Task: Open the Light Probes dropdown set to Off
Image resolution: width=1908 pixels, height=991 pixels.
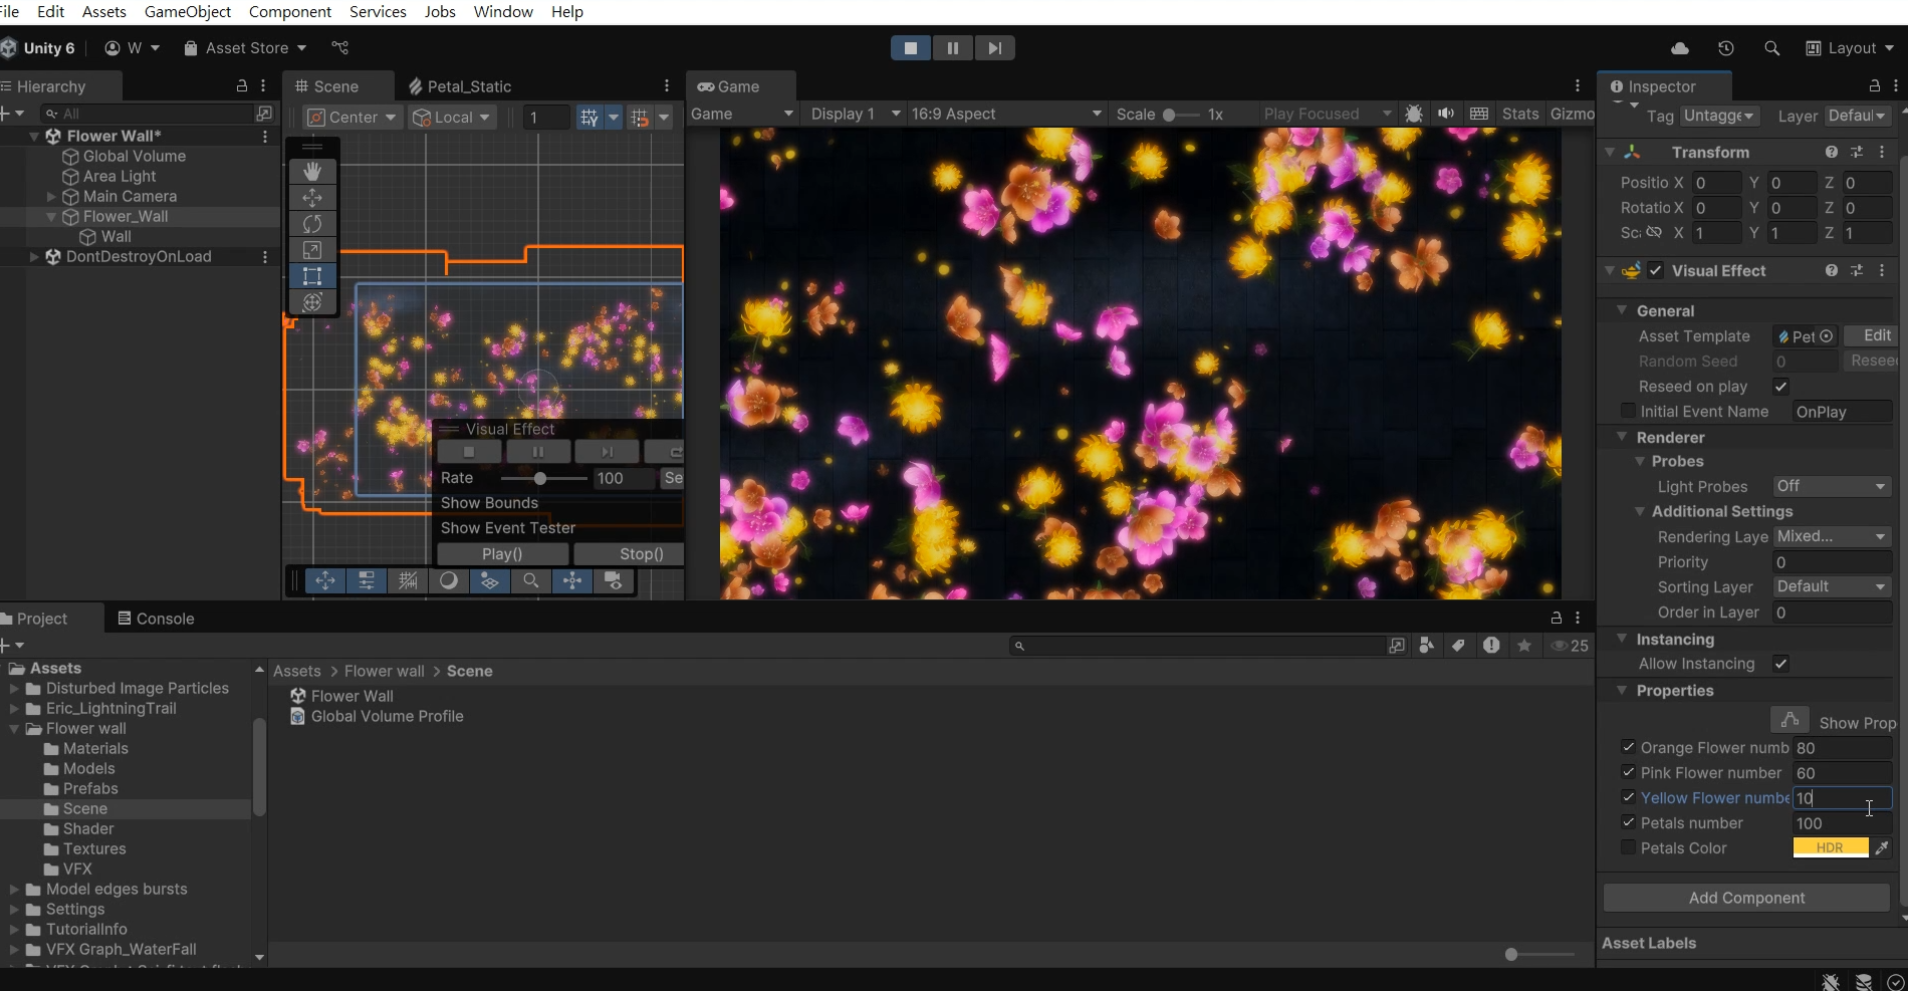Action: point(1832,486)
